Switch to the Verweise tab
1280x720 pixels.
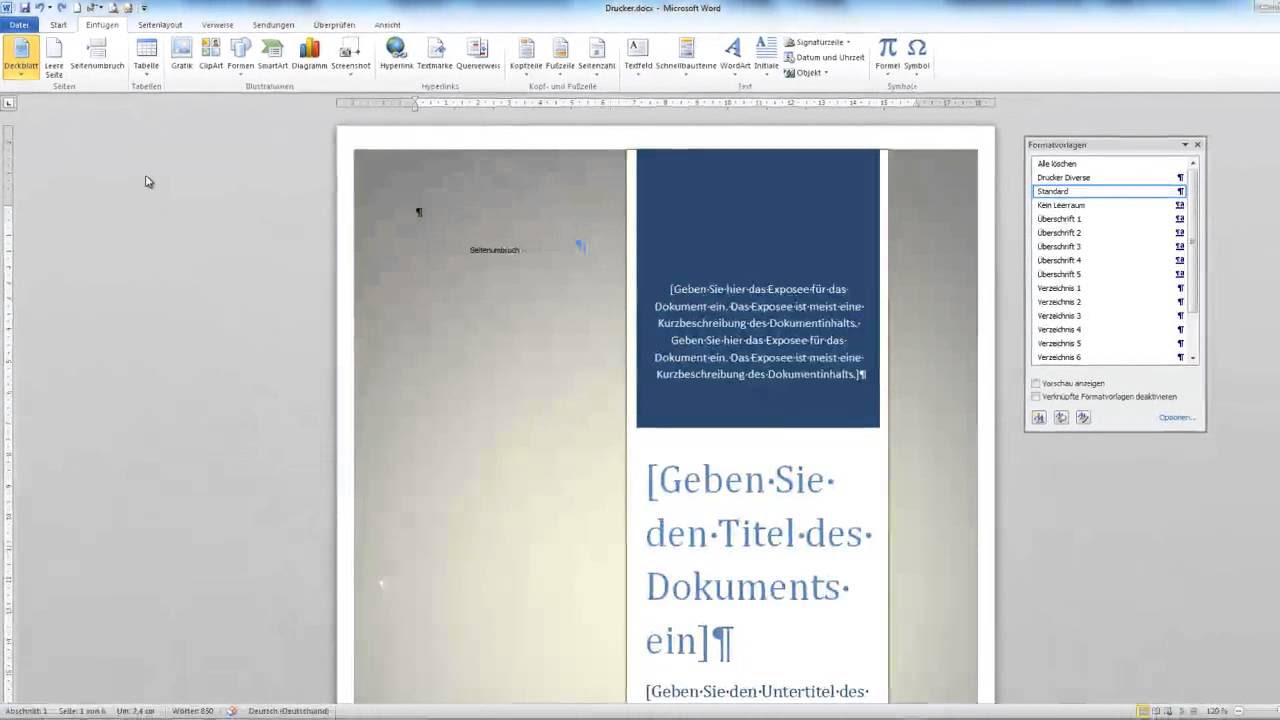217,25
